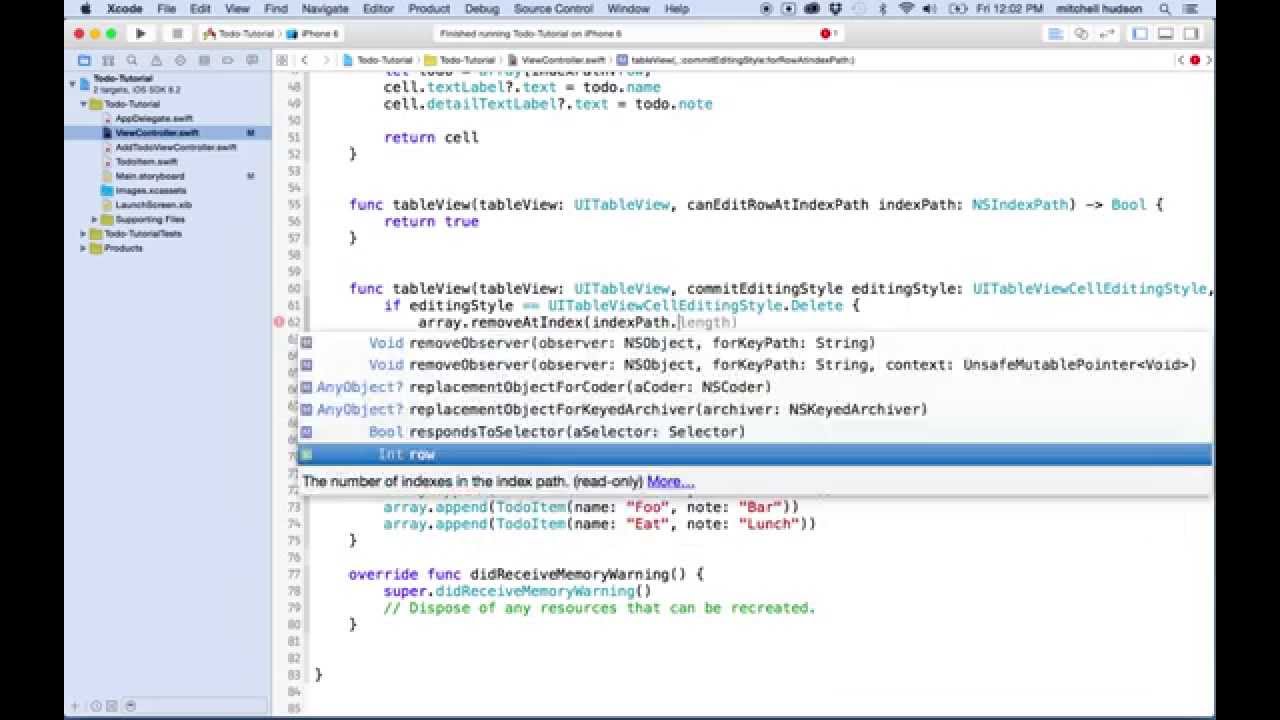The width and height of the screenshot is (1280, 720).
Task: Show the Project navigator
Action: click(84, 60)
